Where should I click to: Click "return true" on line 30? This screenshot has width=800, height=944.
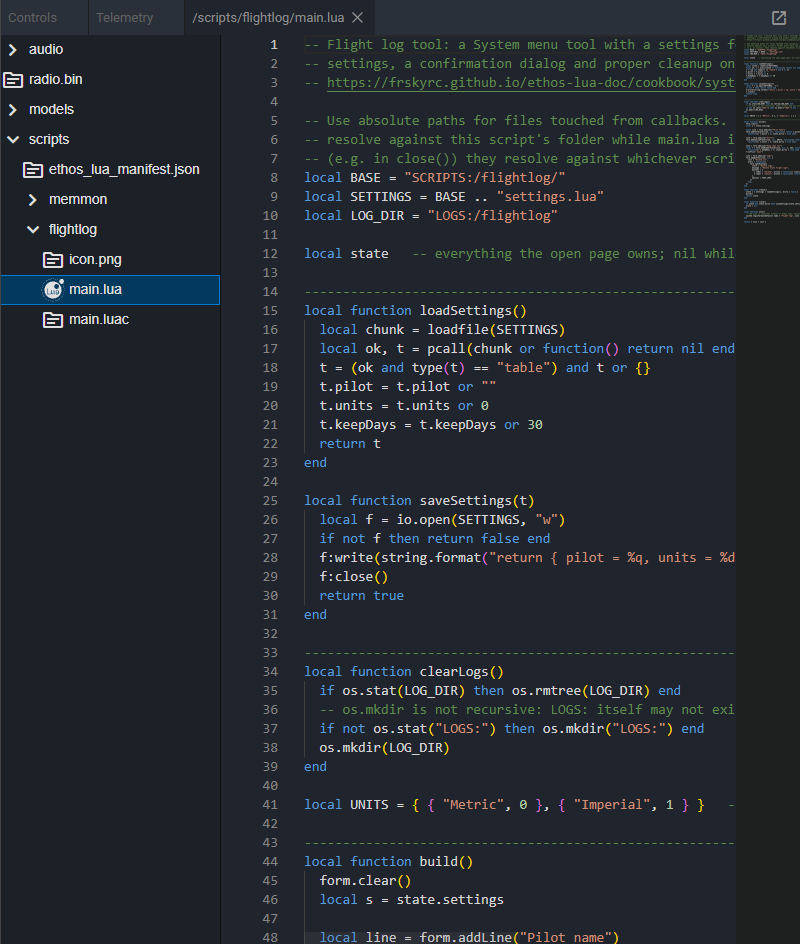(x=362, y=596)
